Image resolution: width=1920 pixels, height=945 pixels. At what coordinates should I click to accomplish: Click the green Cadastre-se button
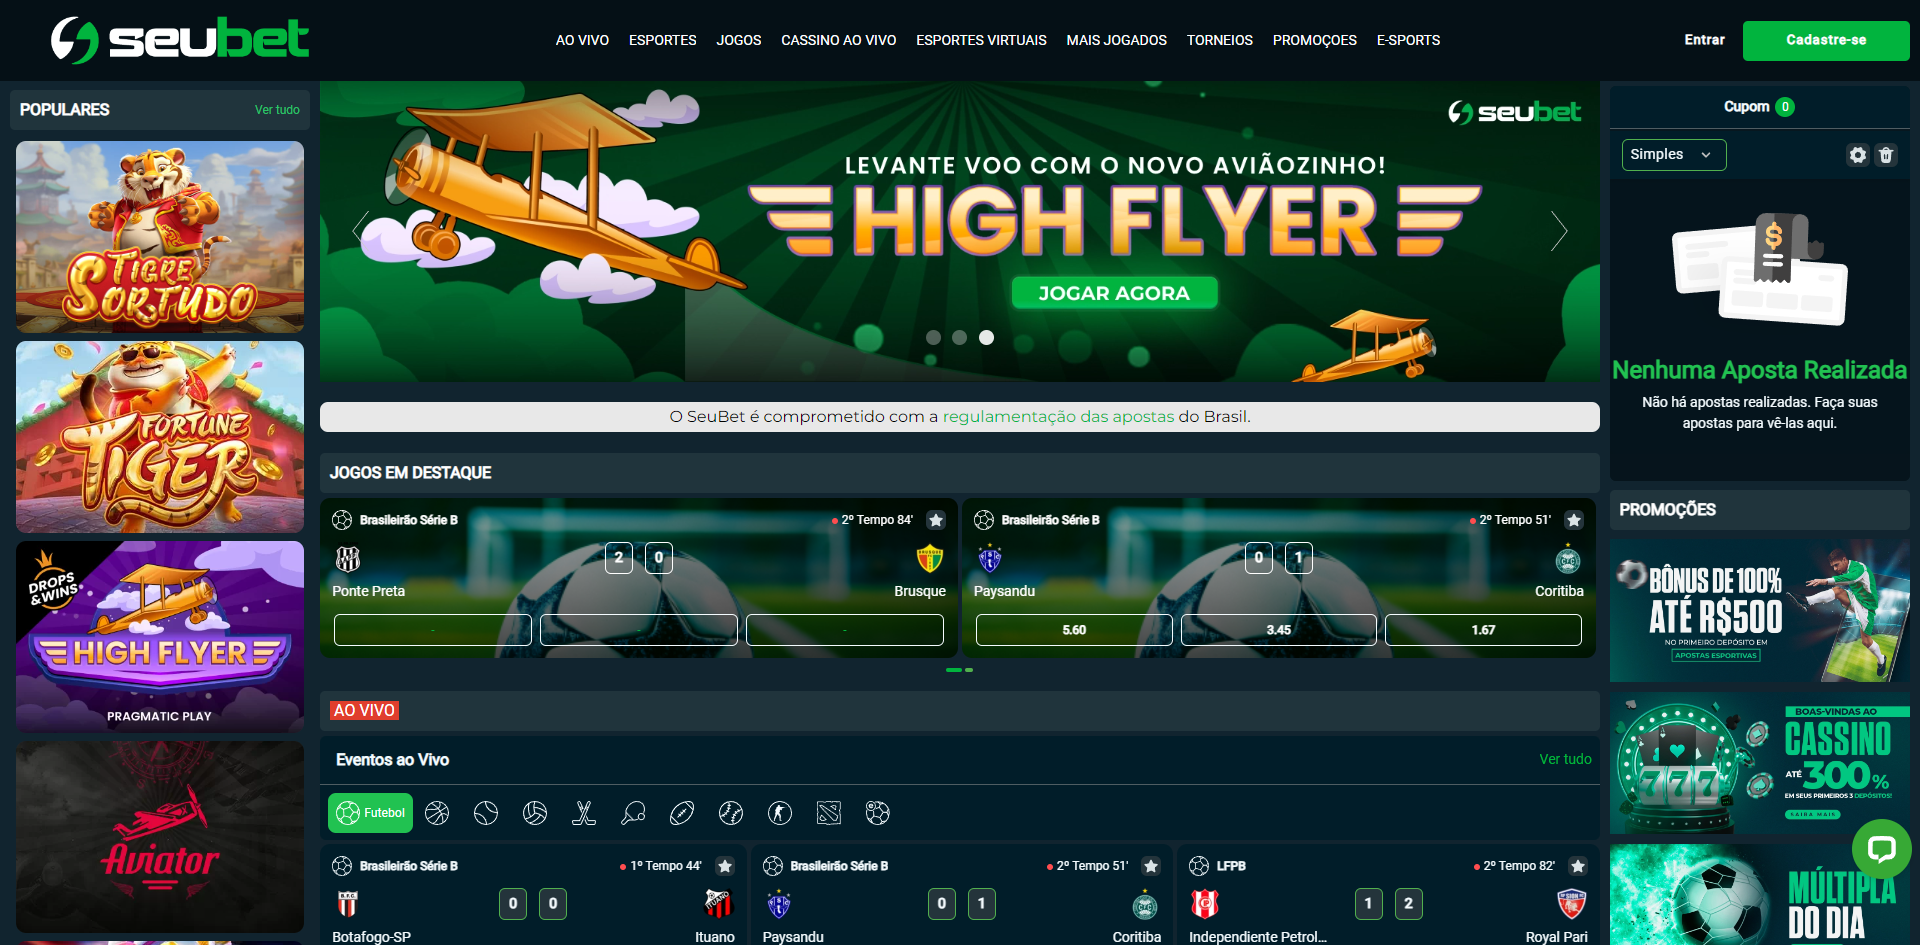tap(1826, 41)
